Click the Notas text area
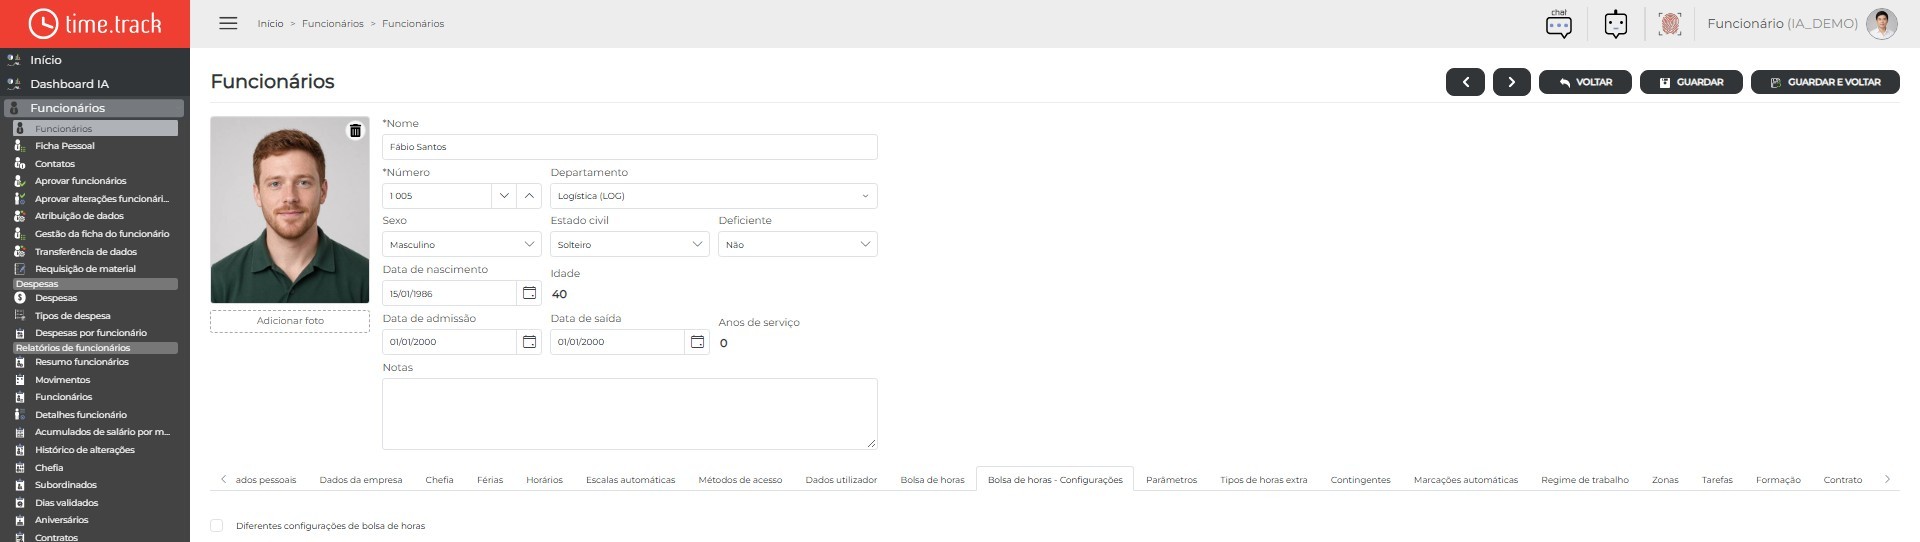The height and width of the screenshot is (542, 1920). pos(630,414)
